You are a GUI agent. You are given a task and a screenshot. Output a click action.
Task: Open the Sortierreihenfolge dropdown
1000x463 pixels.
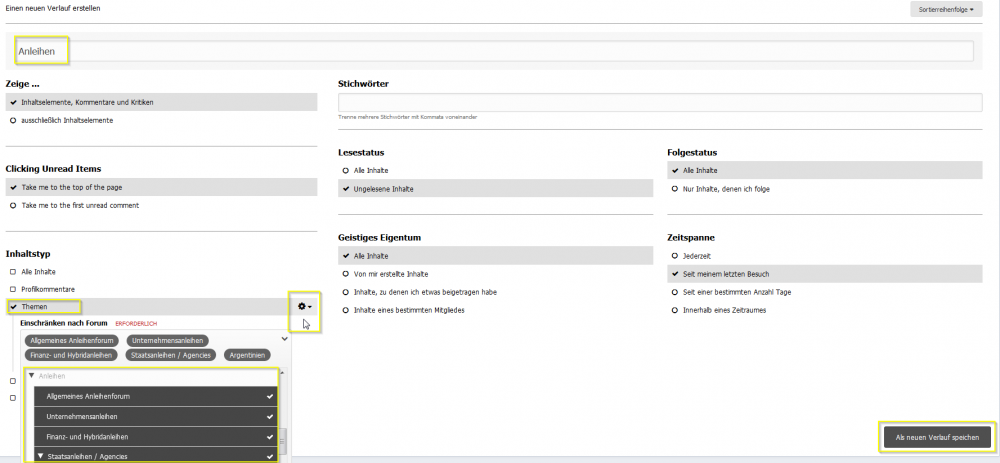(x=946, y=10)
